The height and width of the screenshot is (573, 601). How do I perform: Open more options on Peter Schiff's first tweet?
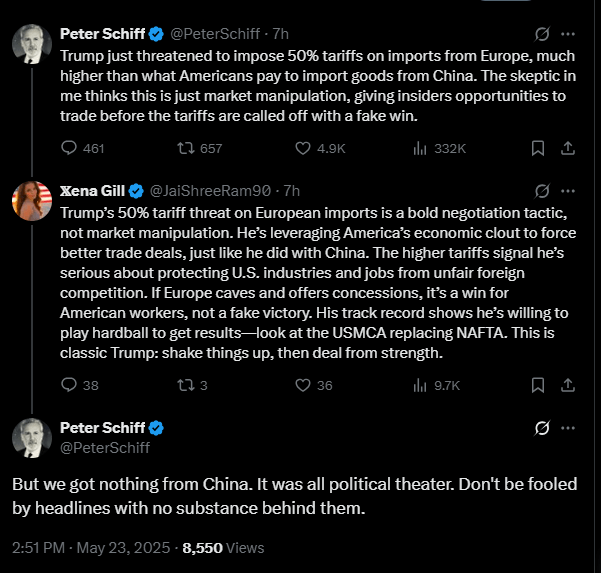click(x=568, y=36)
